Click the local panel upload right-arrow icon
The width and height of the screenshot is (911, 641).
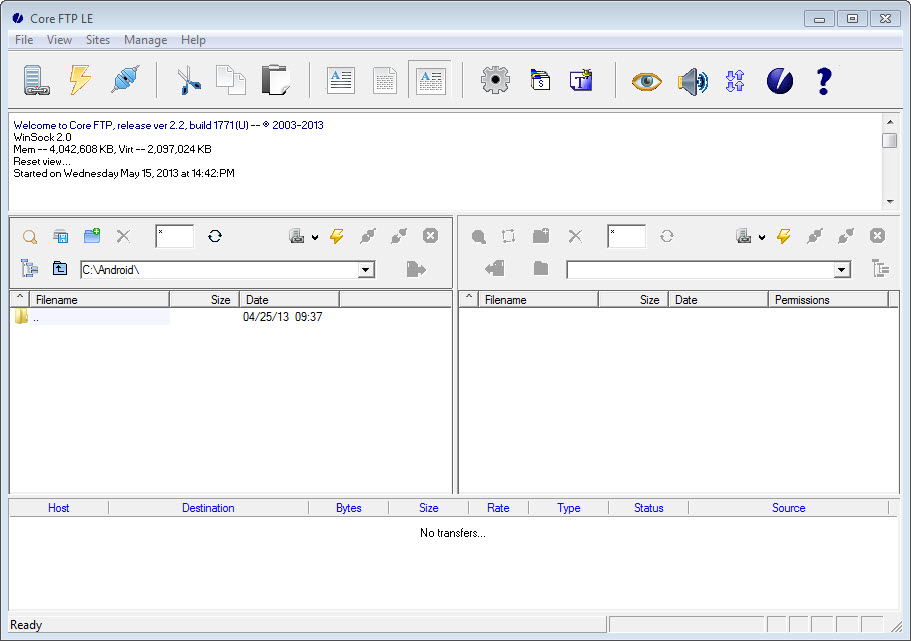(x=416, y=269)
